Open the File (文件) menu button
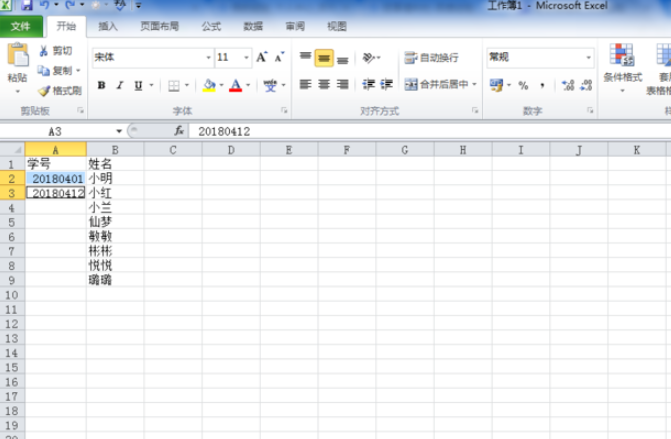This screenshot has width=671, height=439. tap(21, 26)
